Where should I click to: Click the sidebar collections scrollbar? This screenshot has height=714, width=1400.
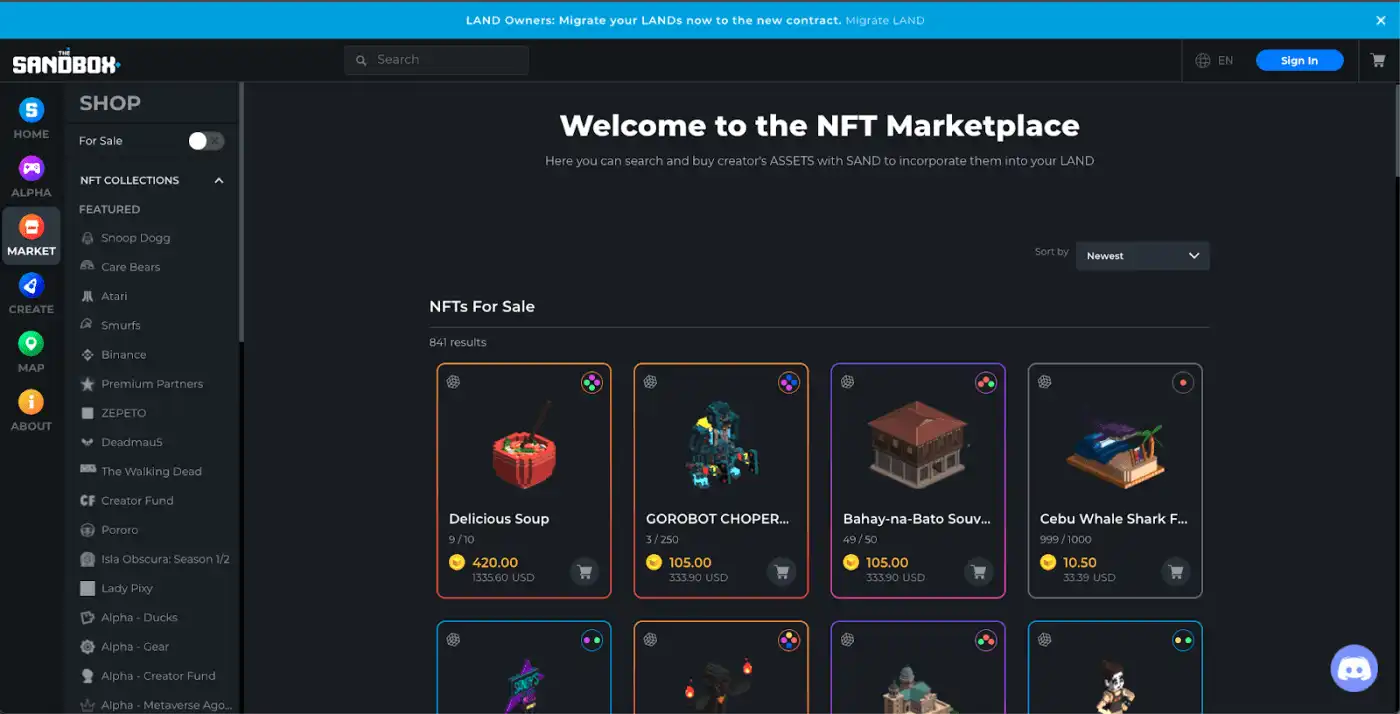[x=241, y=212]
